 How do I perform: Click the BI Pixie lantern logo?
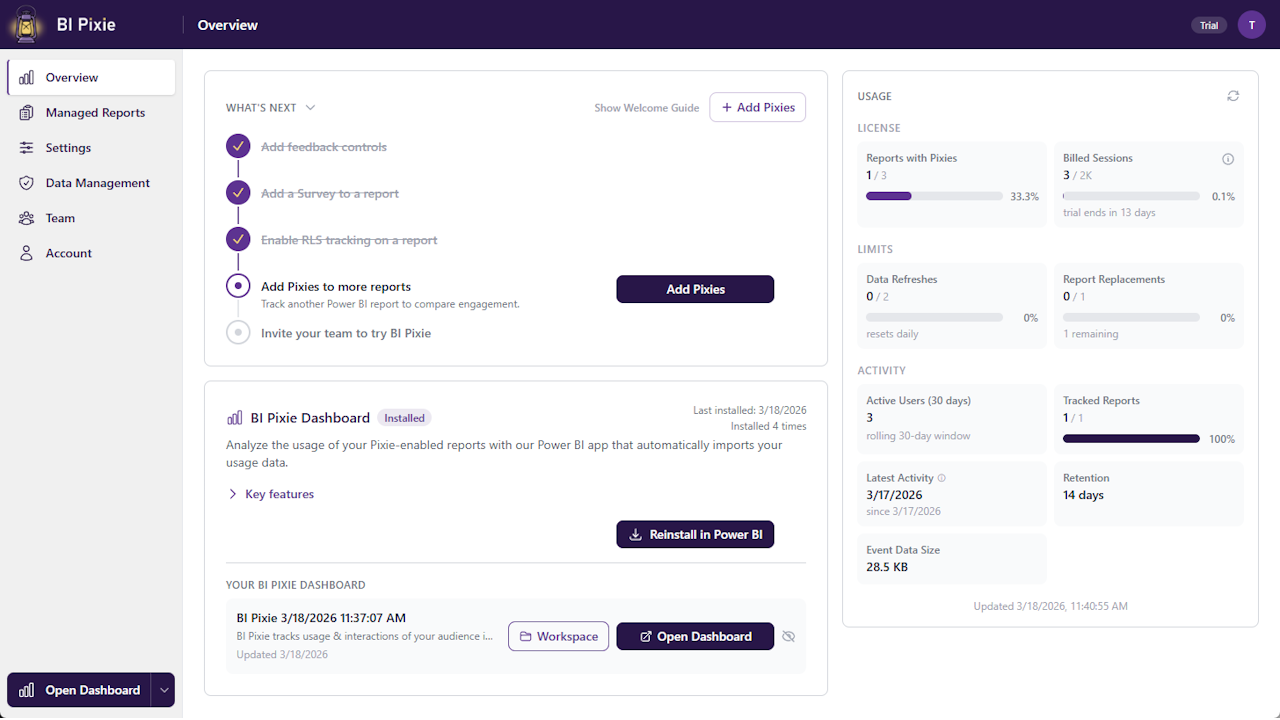pyautogui.click(x=24, y=24)
